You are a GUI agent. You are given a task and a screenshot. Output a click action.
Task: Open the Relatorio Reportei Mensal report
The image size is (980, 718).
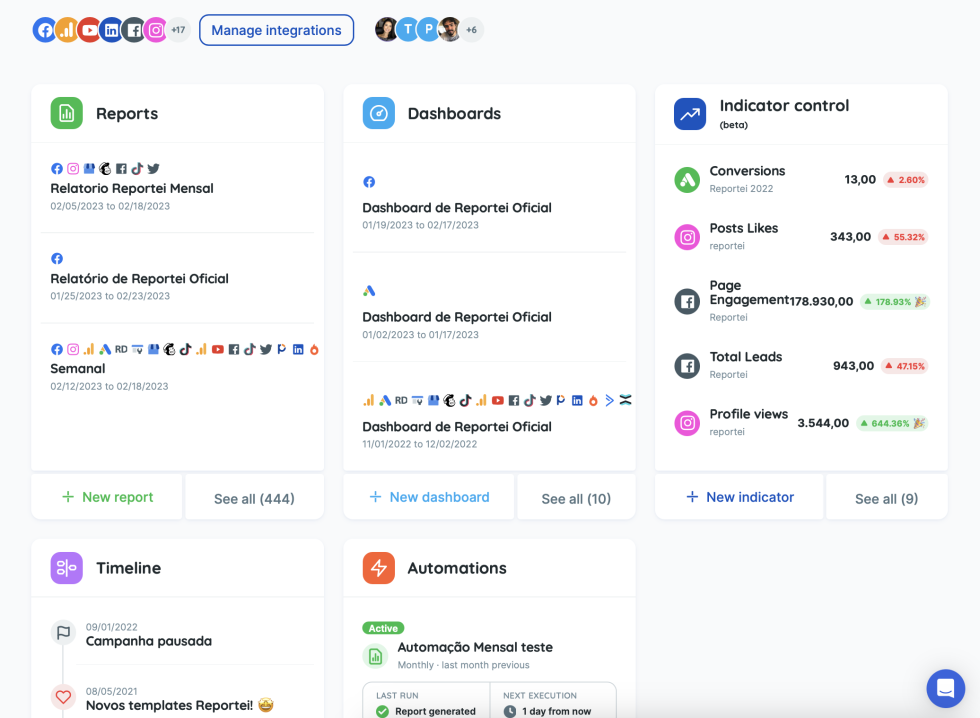[x=132, y=188]
